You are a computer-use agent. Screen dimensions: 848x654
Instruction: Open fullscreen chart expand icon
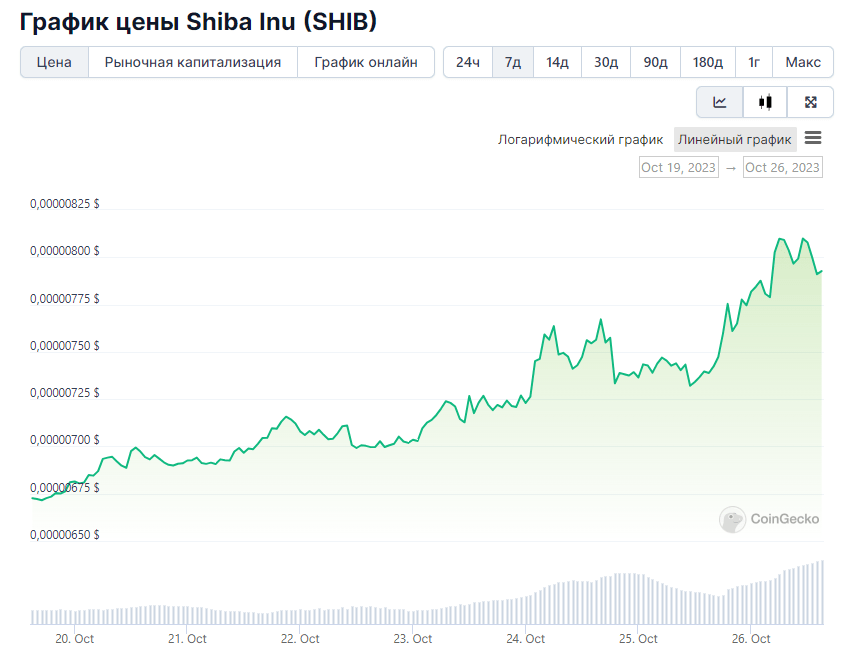810,102
